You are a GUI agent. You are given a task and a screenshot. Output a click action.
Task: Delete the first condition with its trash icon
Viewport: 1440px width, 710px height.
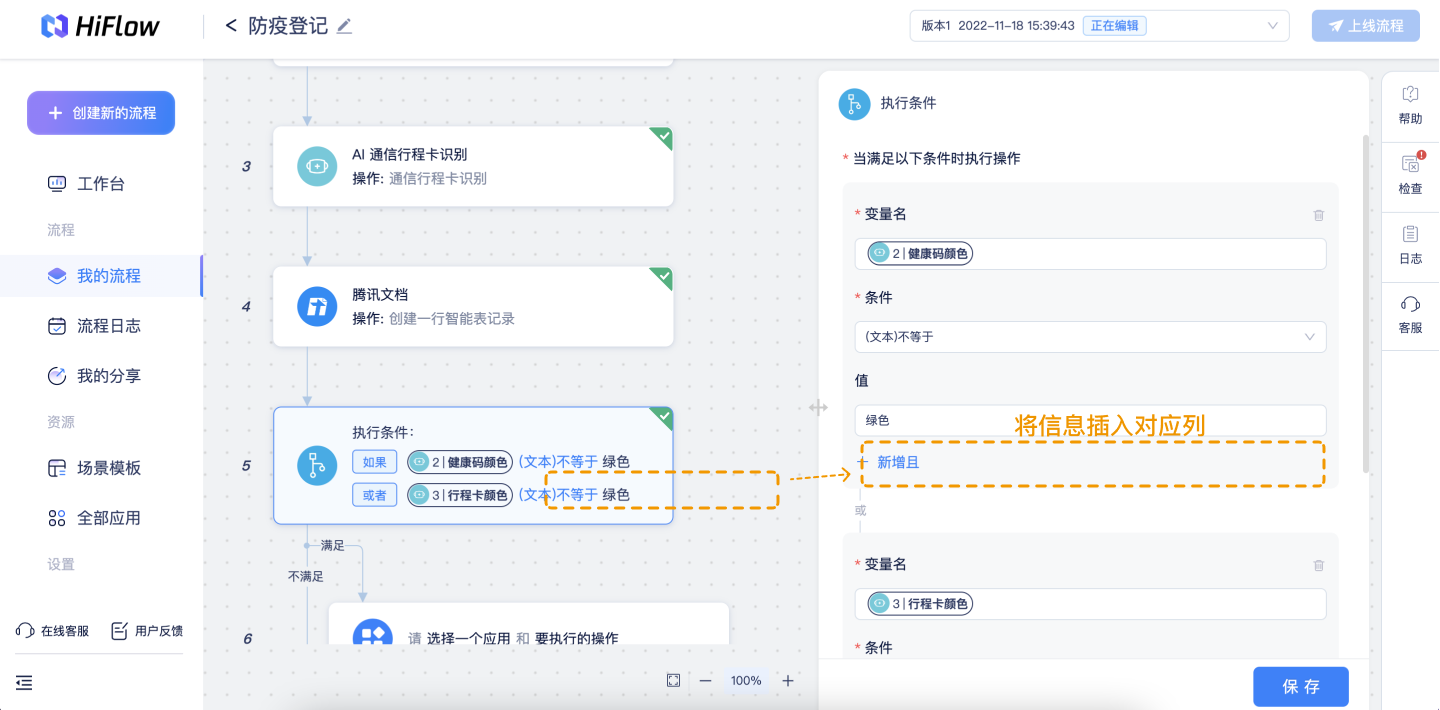click(1318, 215)
